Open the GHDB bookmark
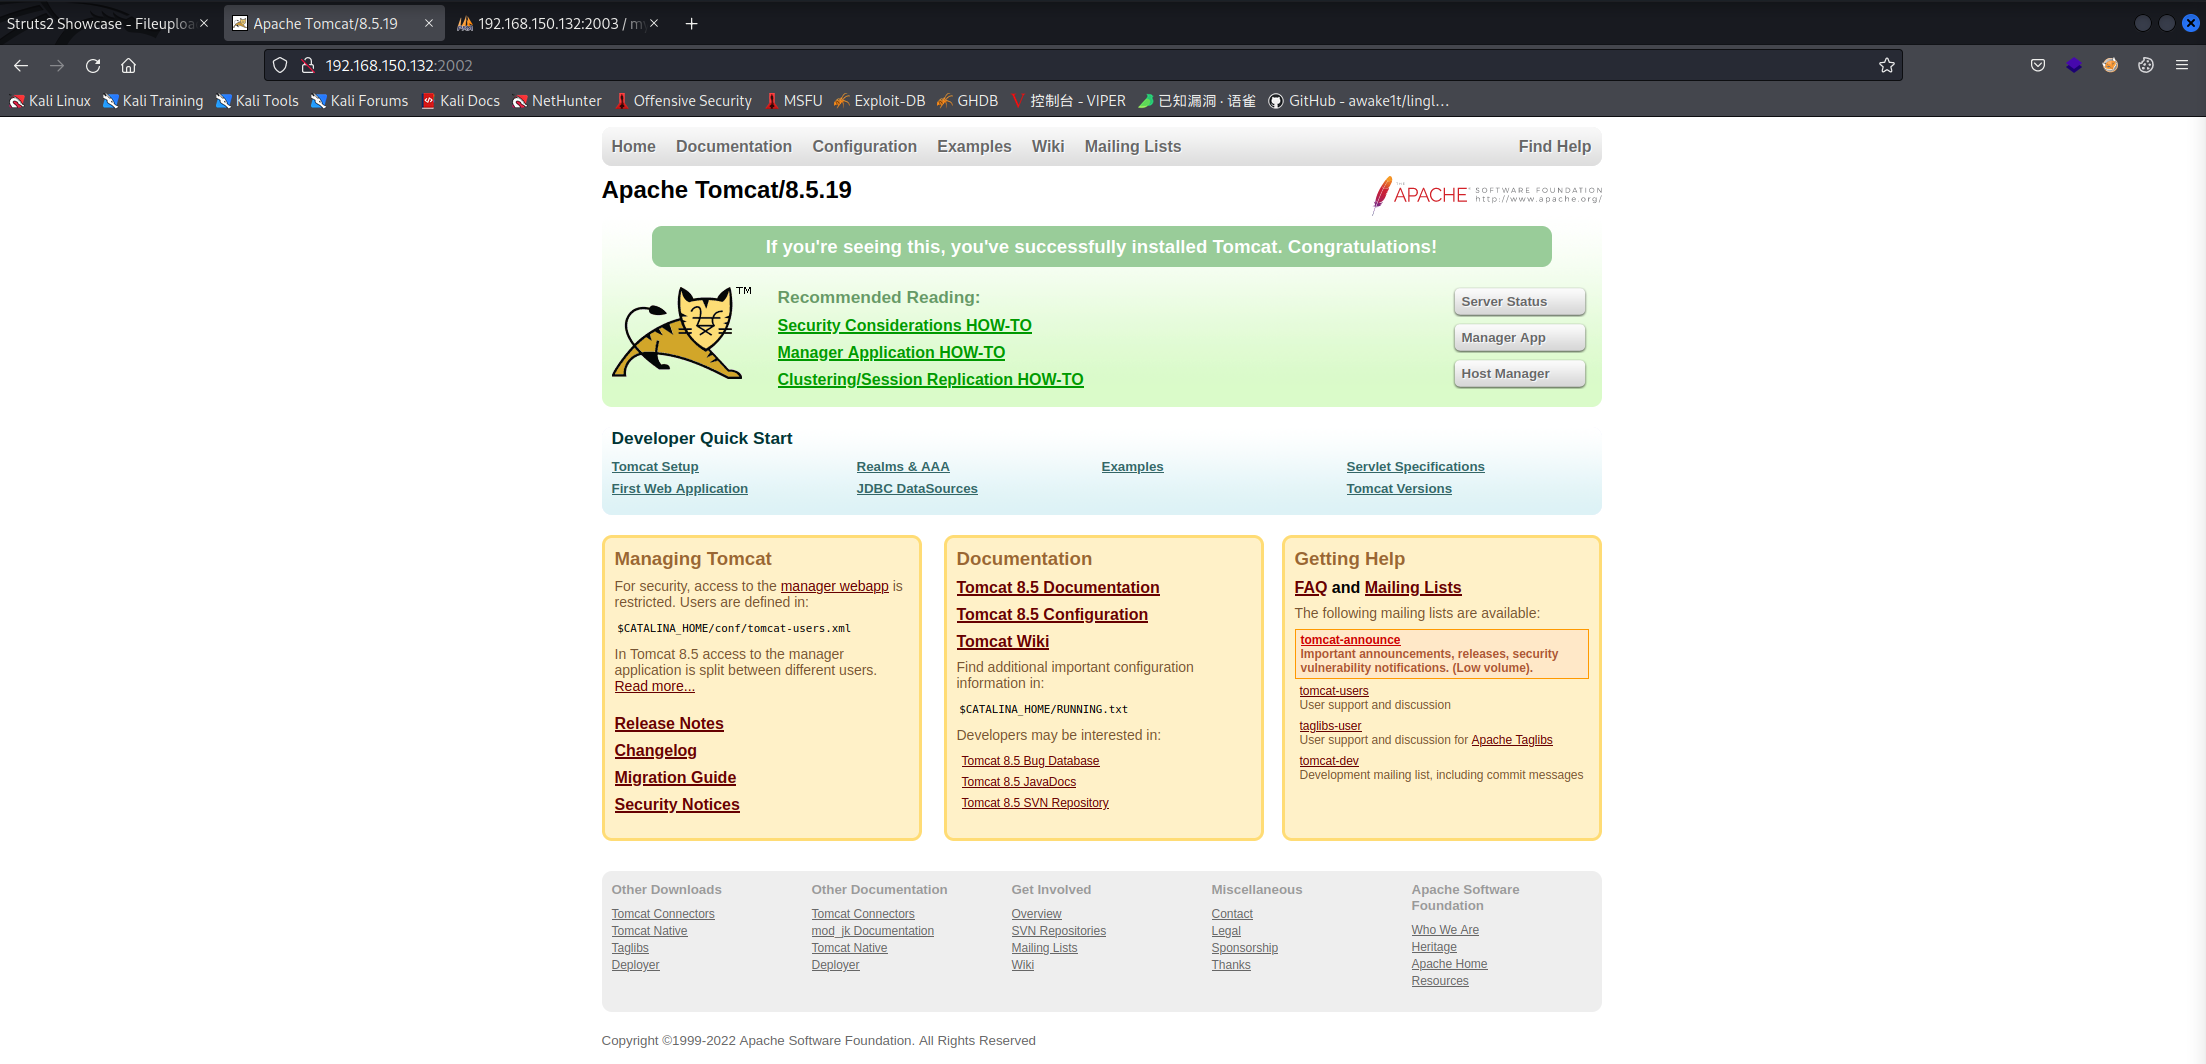The image size is (2206, 1064). point(967,101)
